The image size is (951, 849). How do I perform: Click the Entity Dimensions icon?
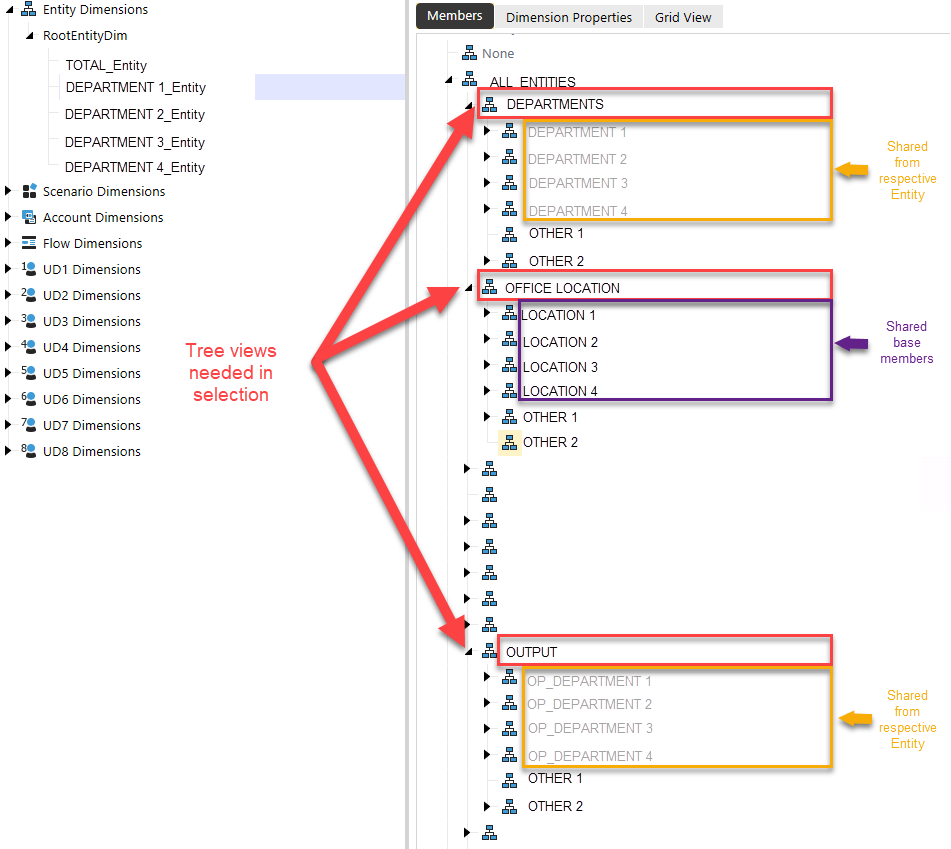[x=26, y=9]
